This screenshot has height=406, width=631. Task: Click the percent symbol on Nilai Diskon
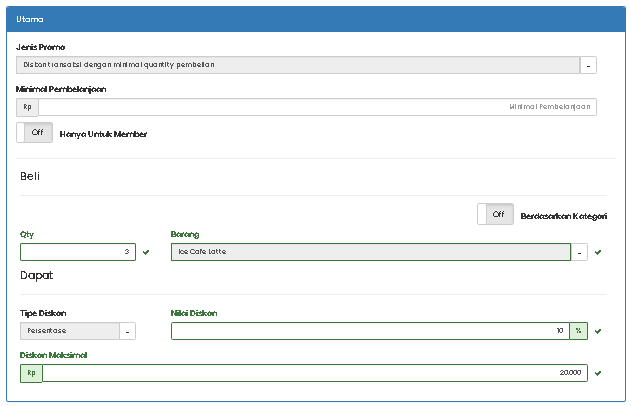coord(578,331)
